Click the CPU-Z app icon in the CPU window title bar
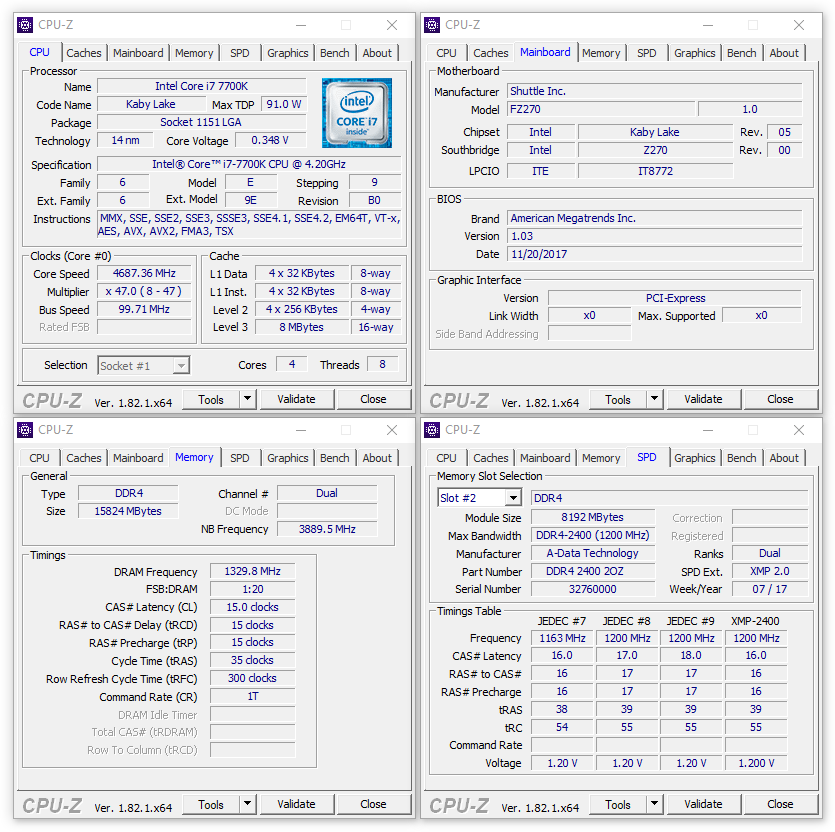Screen dimensions: 835x832 coord(24,25)
